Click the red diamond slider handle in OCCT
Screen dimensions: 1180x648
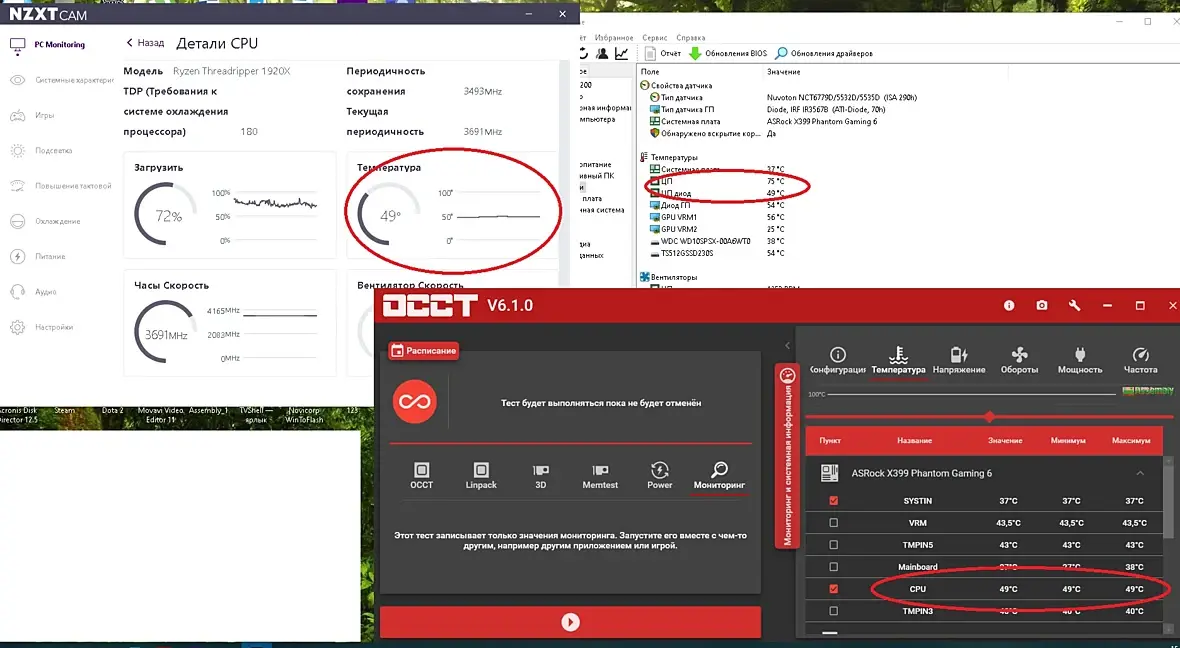pos(990,417)
